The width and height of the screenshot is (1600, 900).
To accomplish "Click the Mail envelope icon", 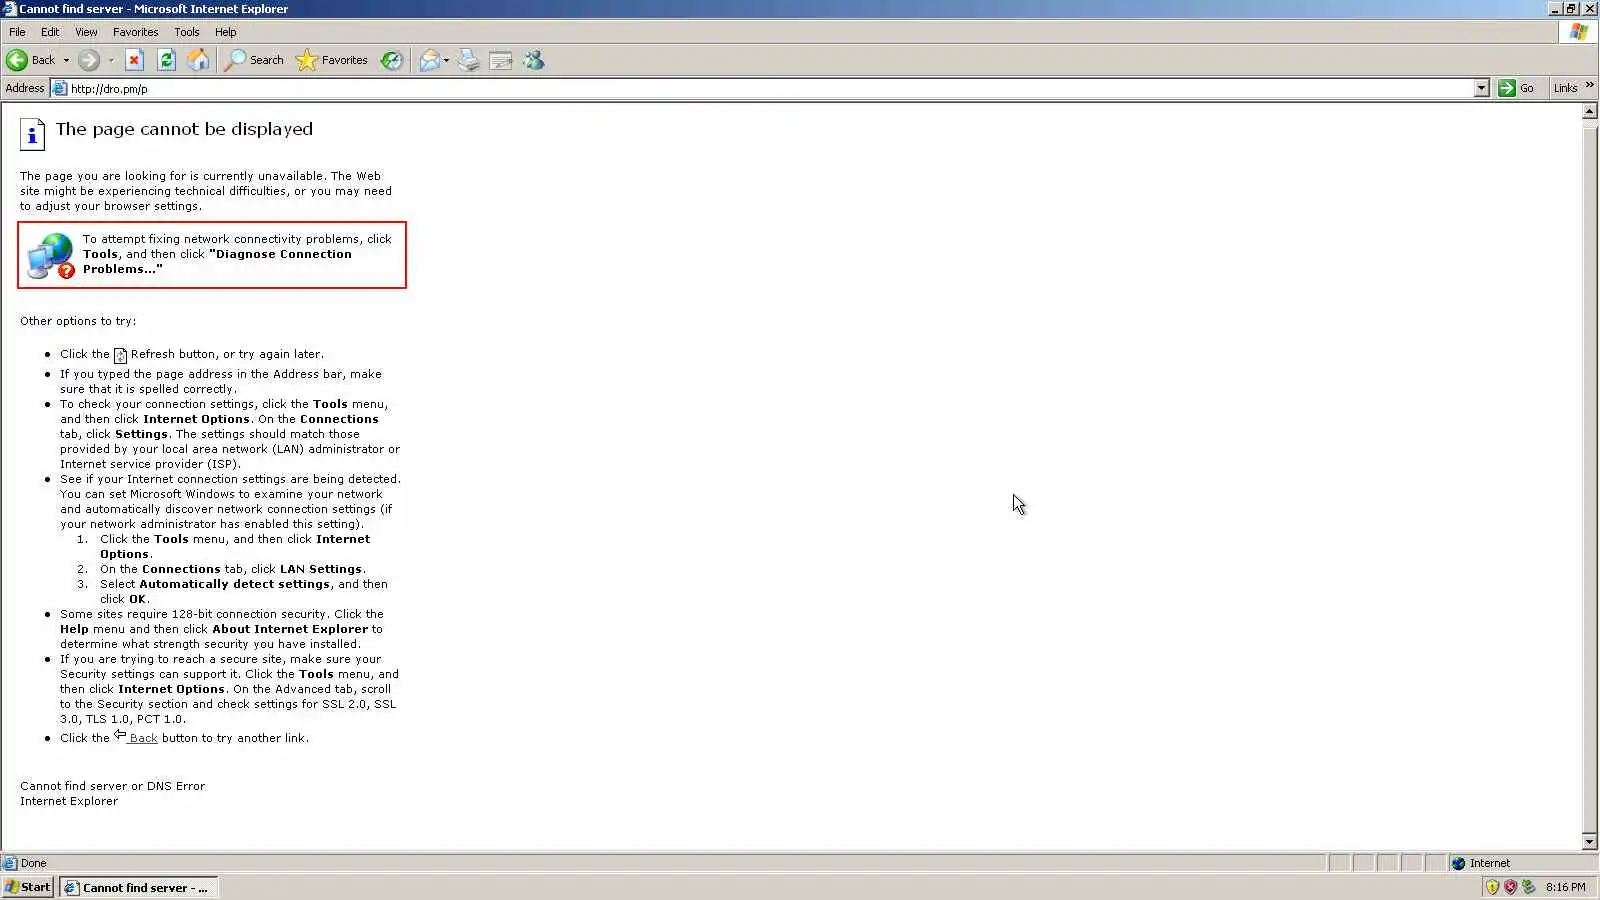I will pyautogui.click(x=429, y=61).
